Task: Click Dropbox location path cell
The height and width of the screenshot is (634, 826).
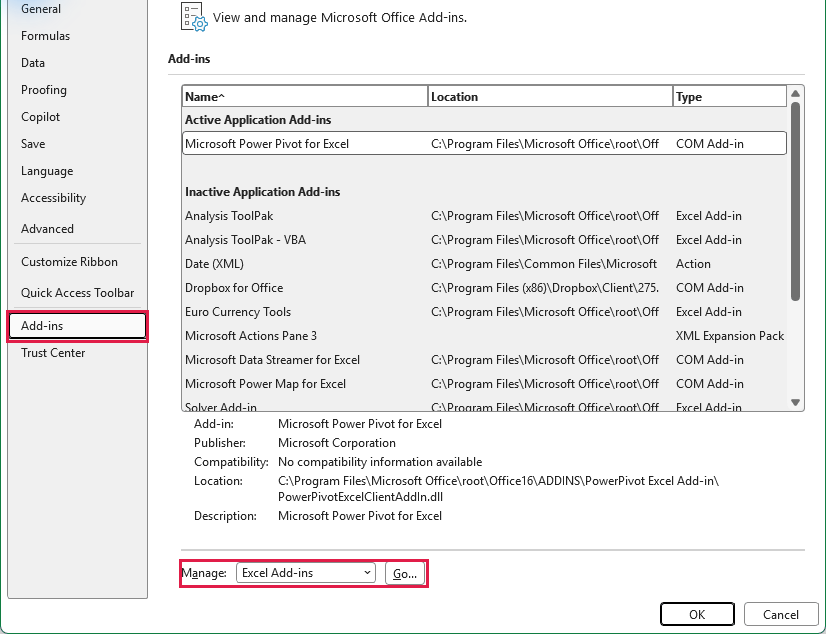Action: (545, 288)
